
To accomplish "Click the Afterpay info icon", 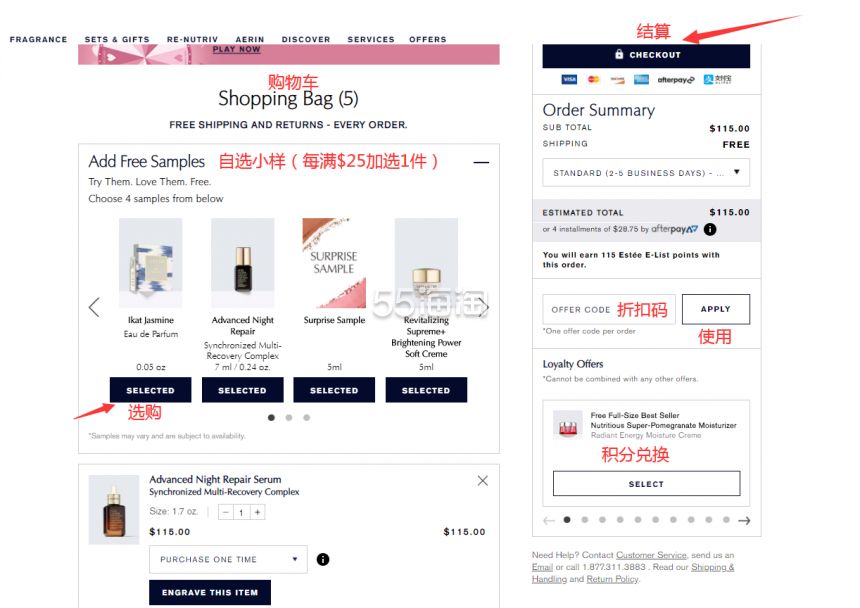I will [710, 229].
